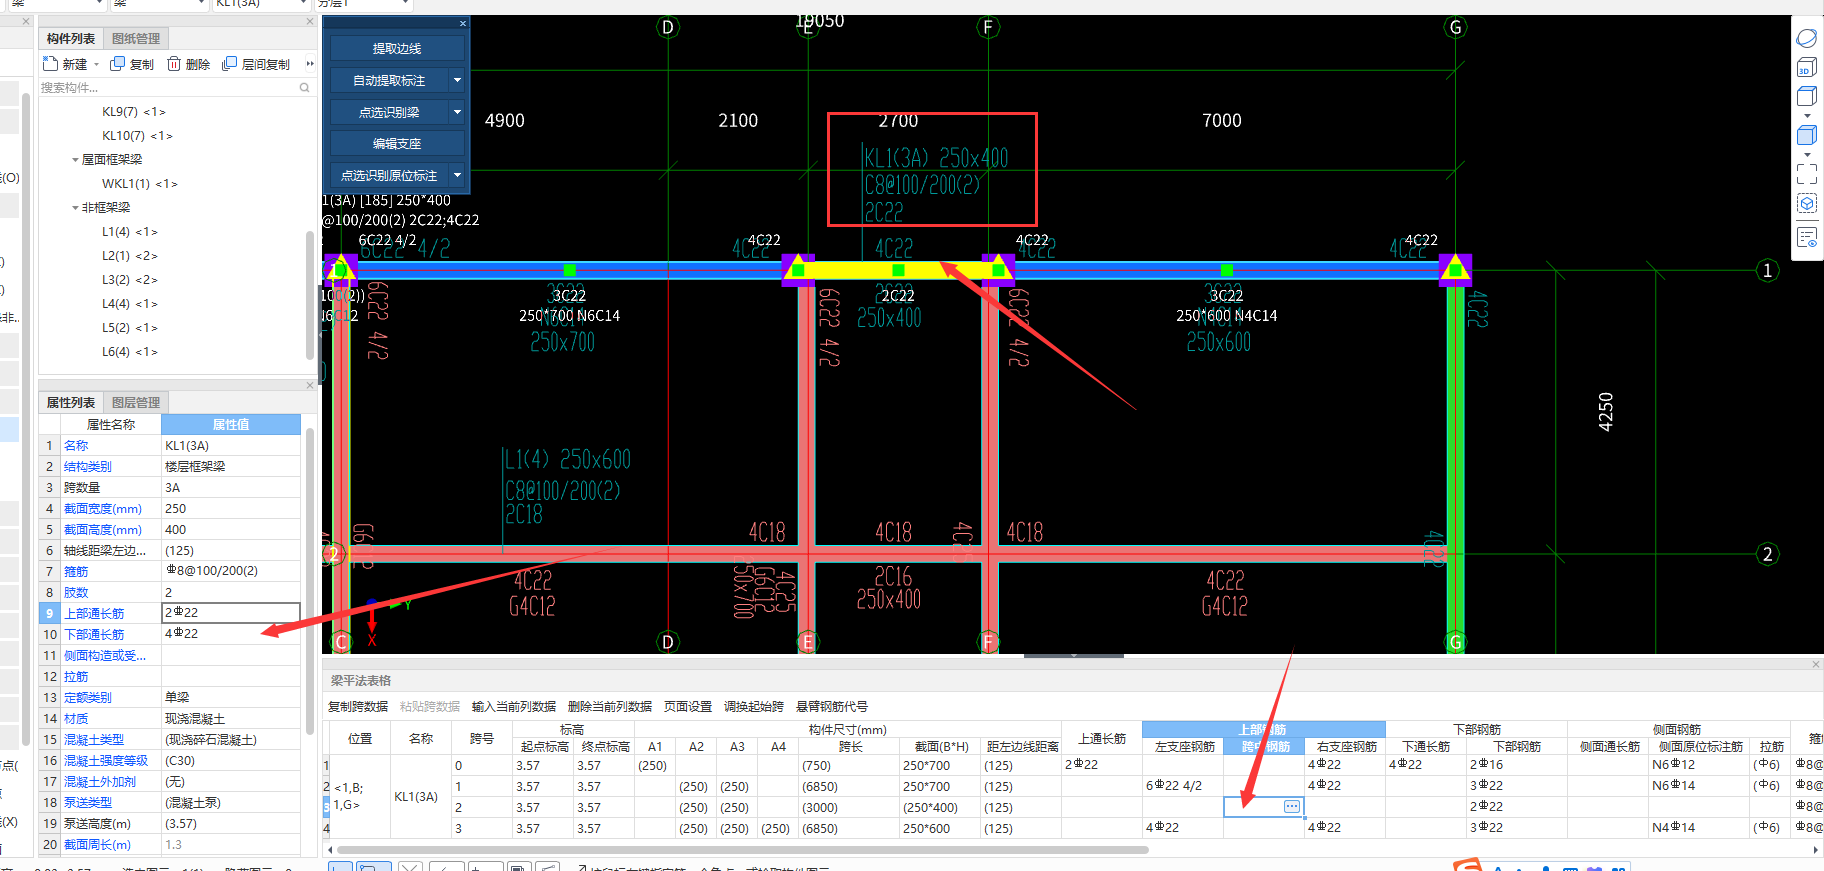Image resolution: width=1824 pixels, height=871 pixels.
Task: Select KL9(7) in component tree
Action: click(133, 112)
